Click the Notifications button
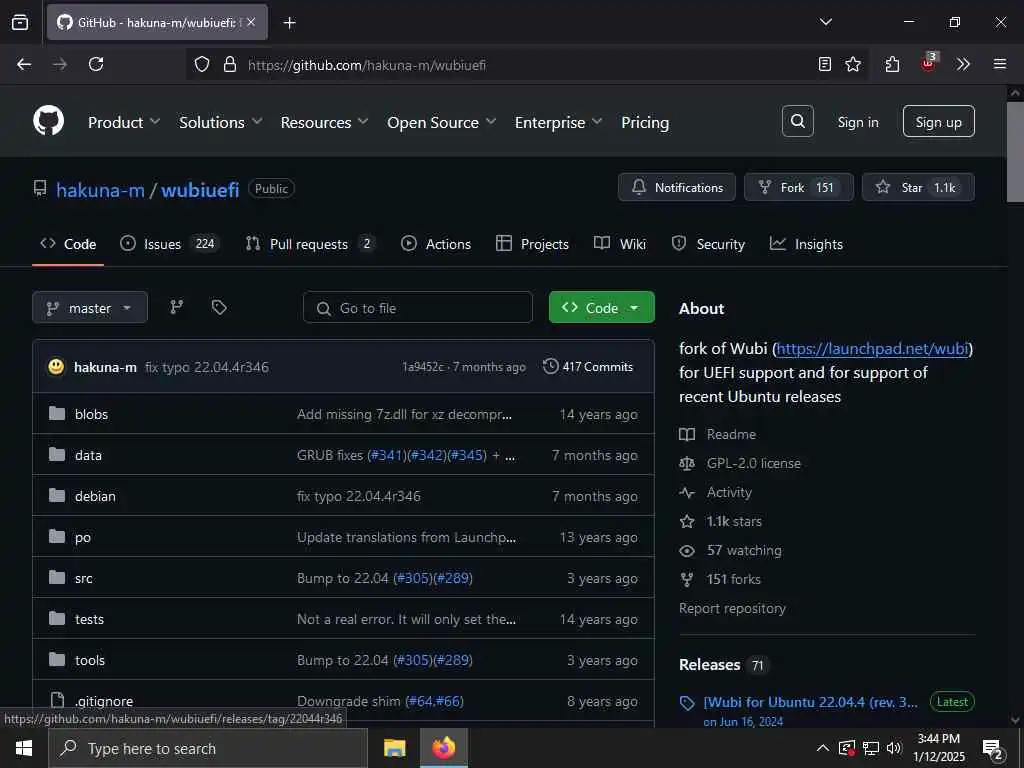Image resolution: width=1024 pixels, height=768 pixels. tap(677, 187)
